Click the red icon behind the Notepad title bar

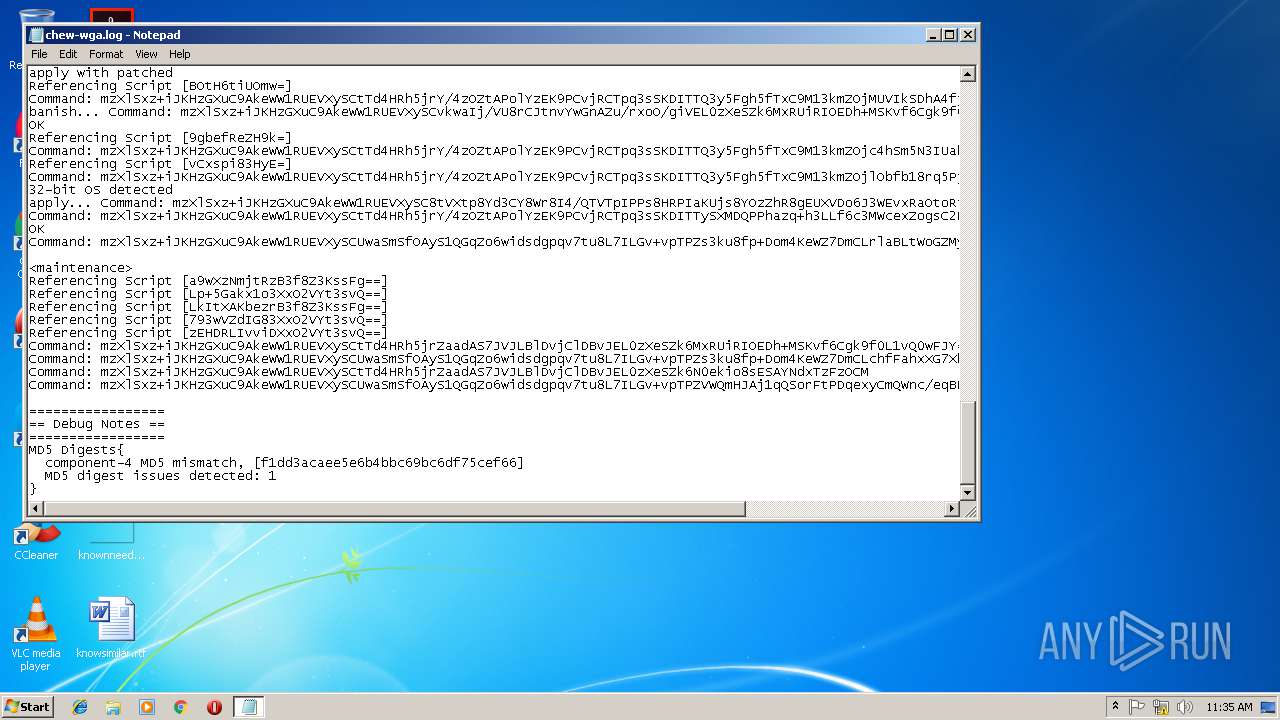(x=111, y=17)
